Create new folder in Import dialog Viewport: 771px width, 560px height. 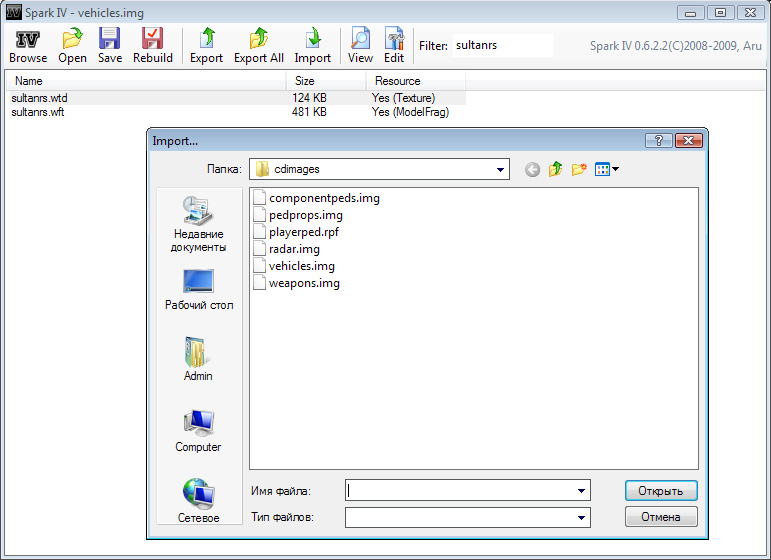click(x=579, y=170)
